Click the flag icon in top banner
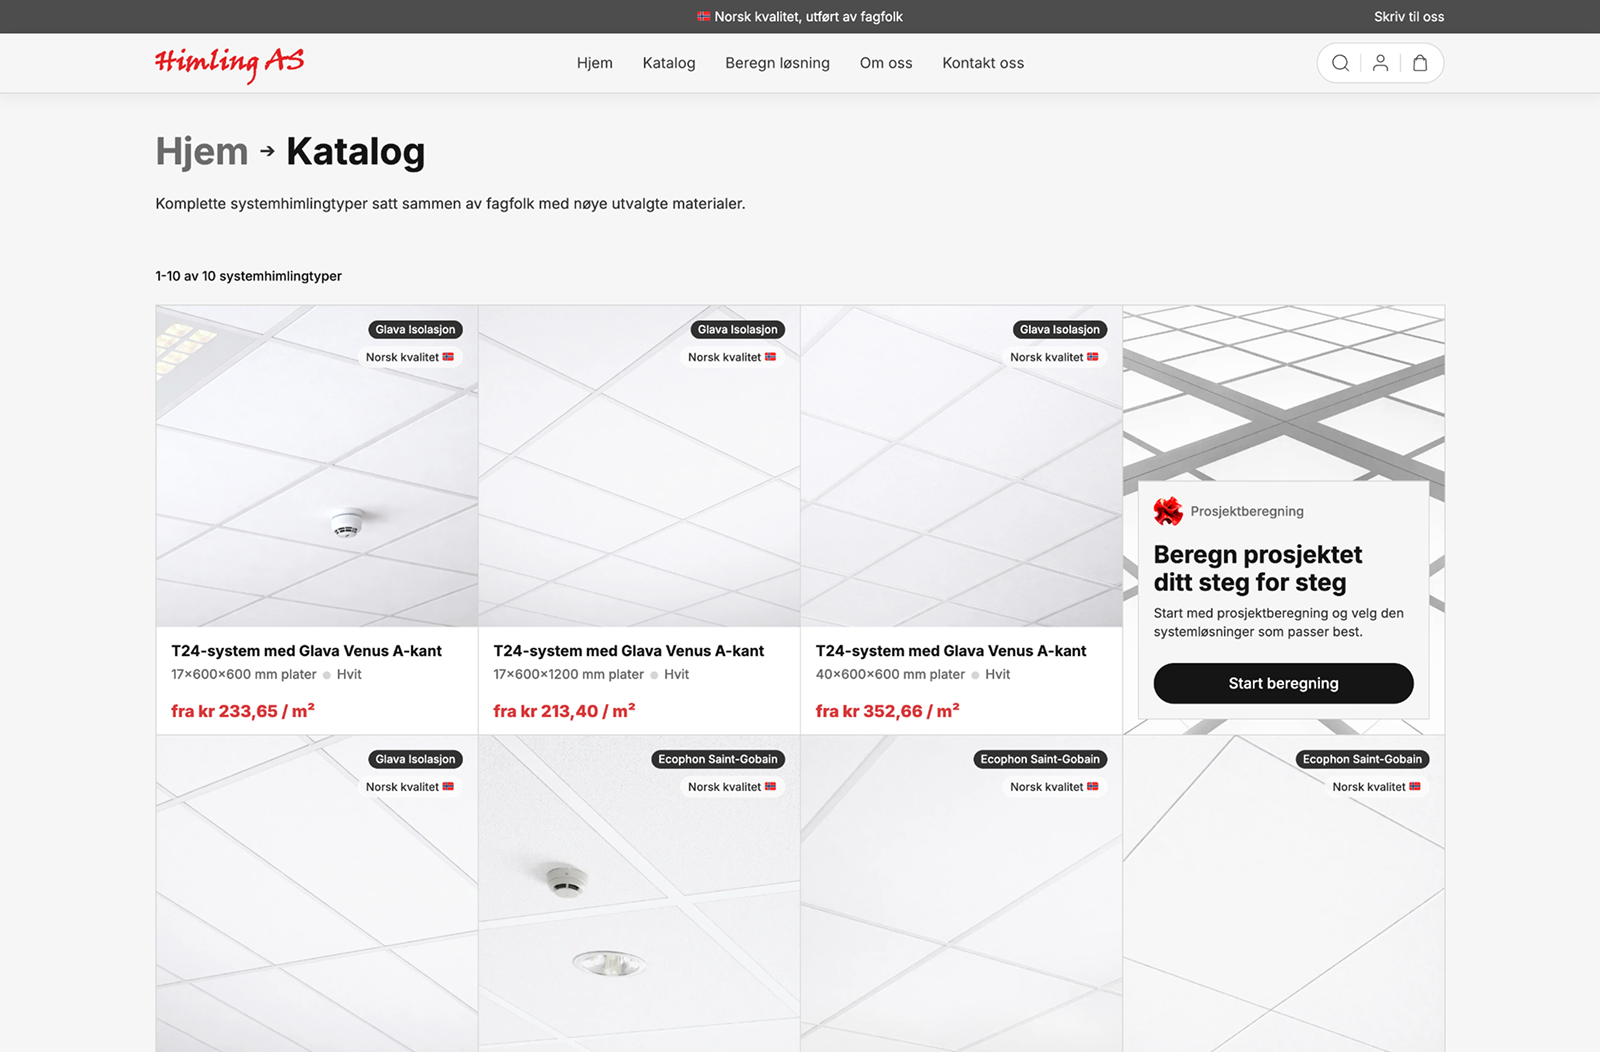This screenshot has width=1600, height=1052. (x=704, y=16)
